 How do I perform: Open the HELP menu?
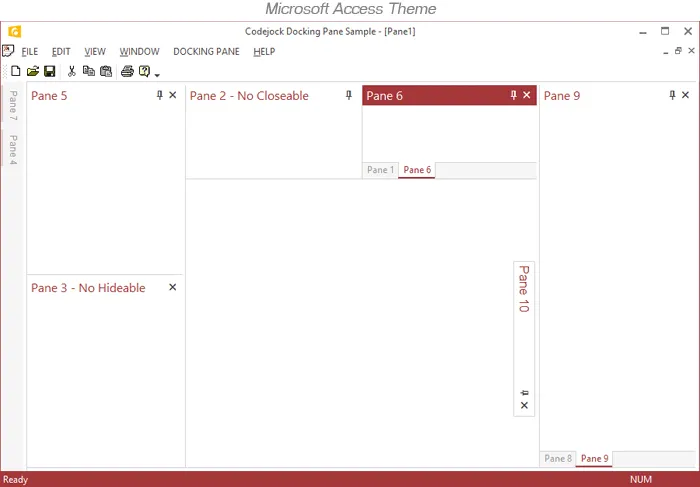pos(264,52)
